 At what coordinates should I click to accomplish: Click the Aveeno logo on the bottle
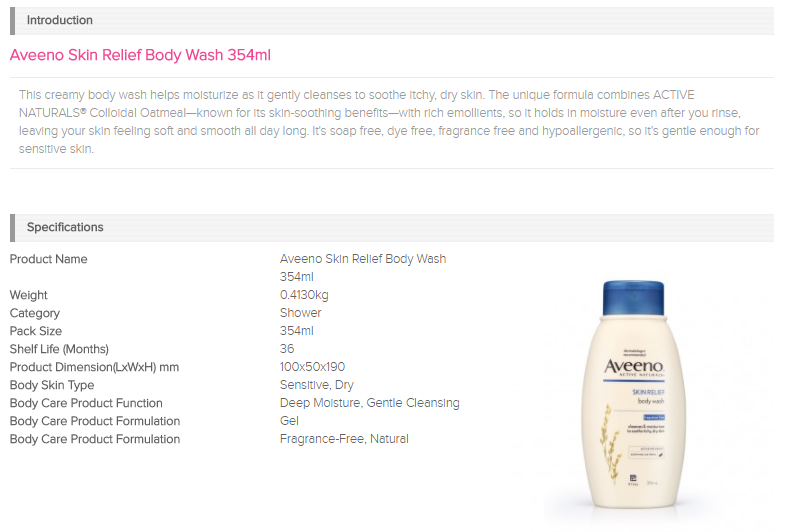tap(634, 367)
